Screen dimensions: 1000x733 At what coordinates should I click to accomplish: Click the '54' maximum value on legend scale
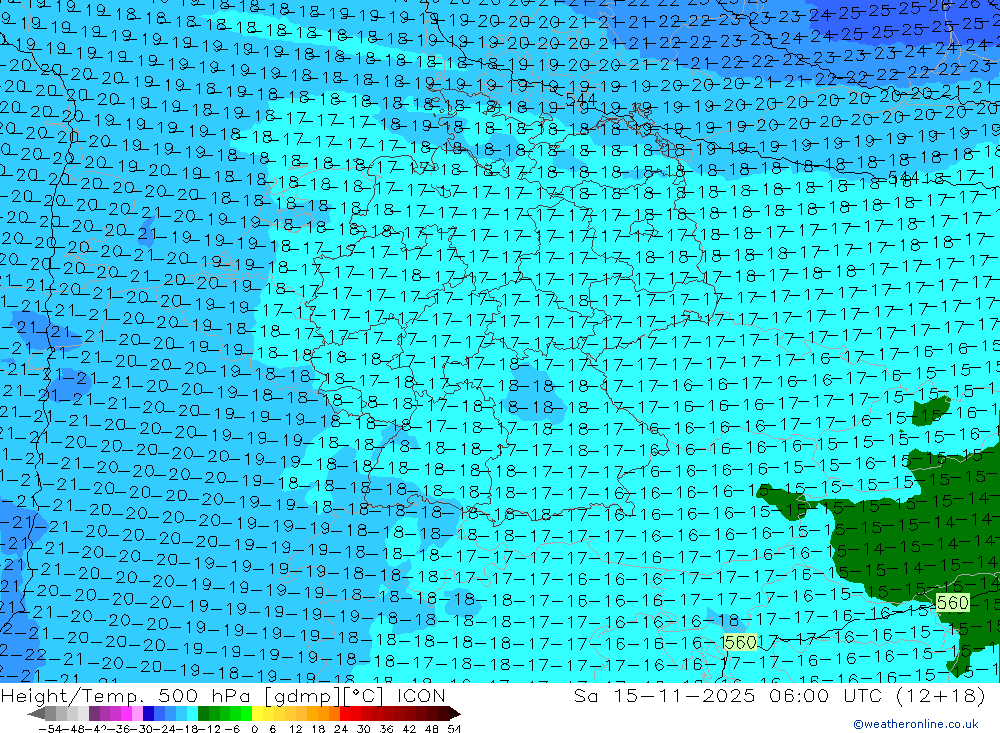tap(454, 729)
